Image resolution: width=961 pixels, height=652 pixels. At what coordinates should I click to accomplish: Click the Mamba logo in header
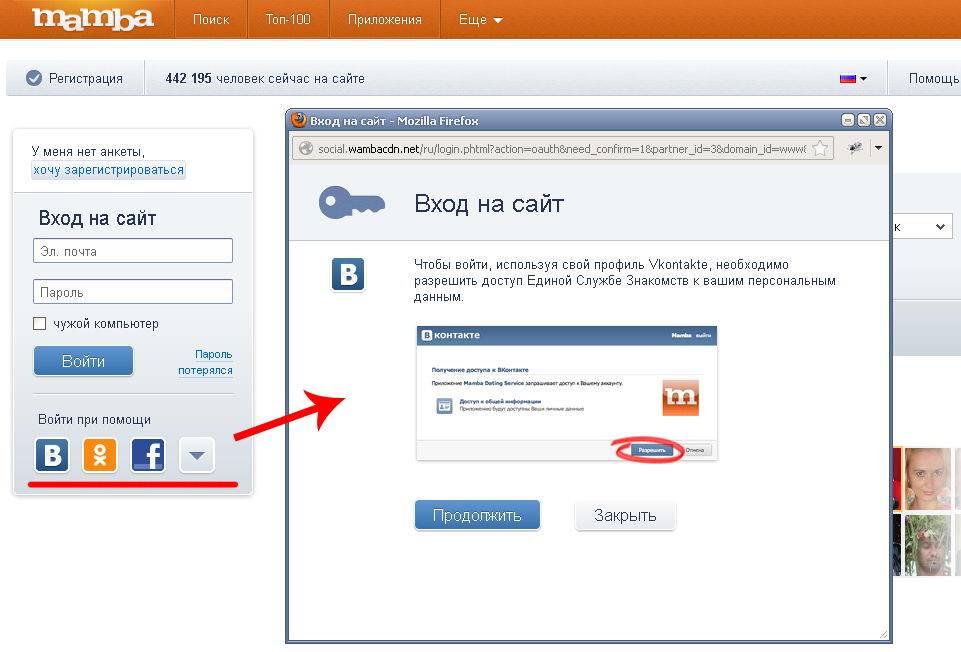pyautogui.click(x=92, y=19)
